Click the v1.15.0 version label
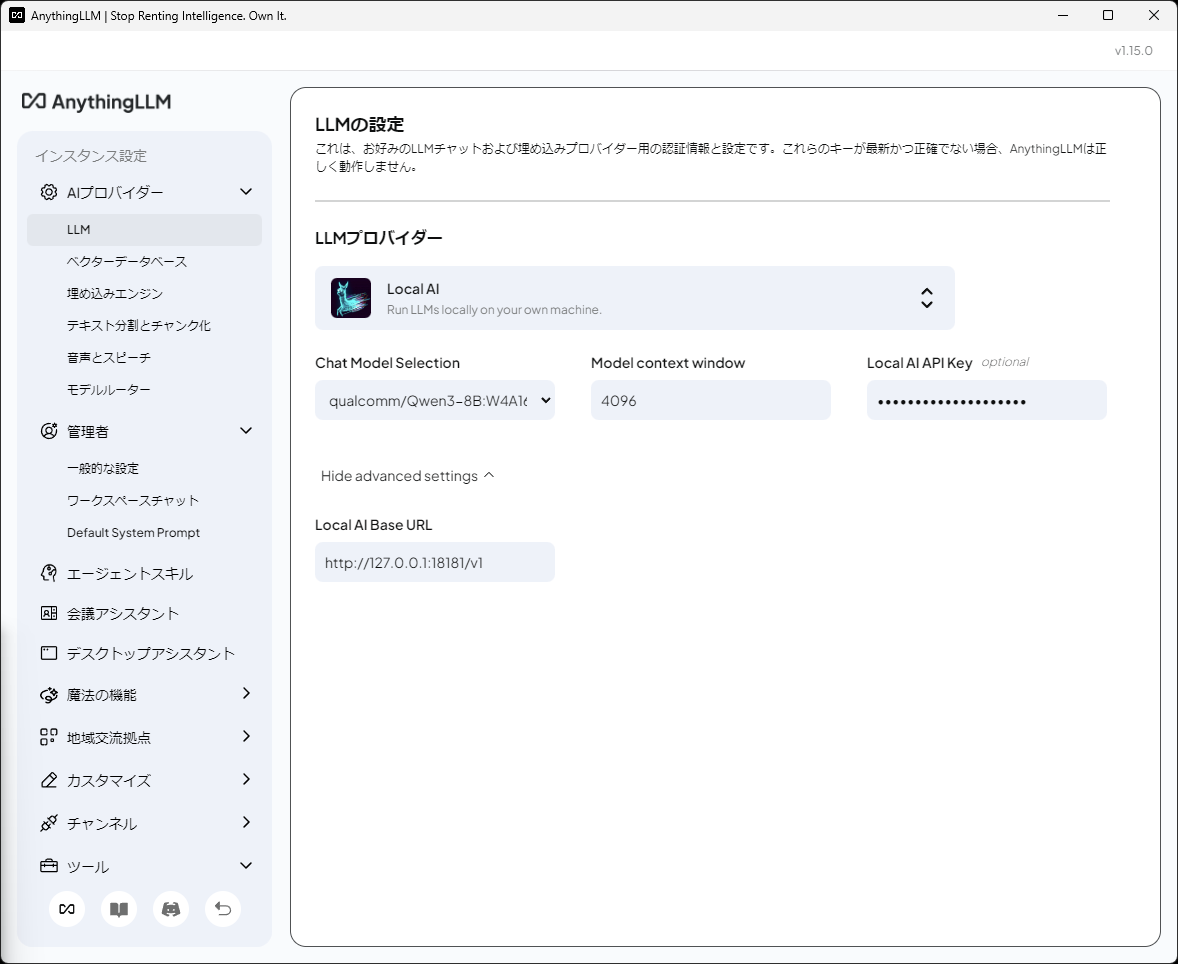The width and height of the screenshot is (1178, 964). point(1133,50)
